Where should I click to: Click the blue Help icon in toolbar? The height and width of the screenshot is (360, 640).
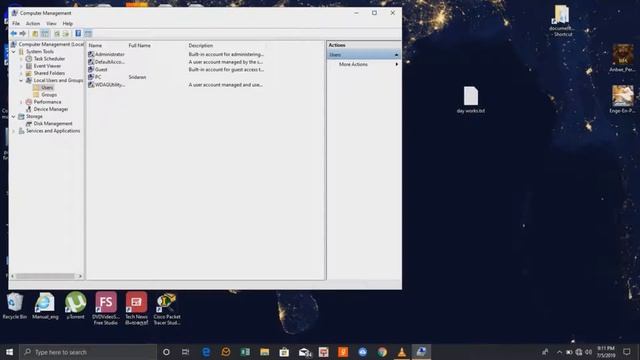(78, 33)
